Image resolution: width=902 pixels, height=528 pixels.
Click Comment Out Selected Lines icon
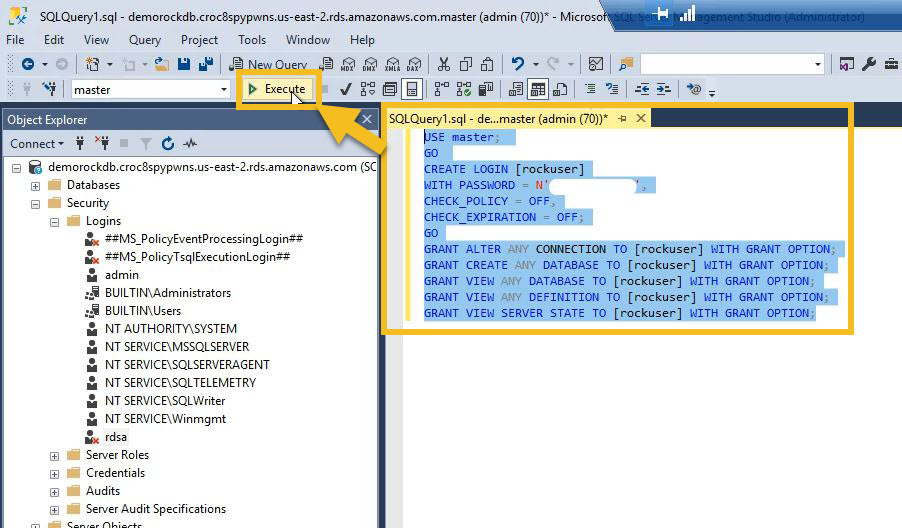click(590, 89)
